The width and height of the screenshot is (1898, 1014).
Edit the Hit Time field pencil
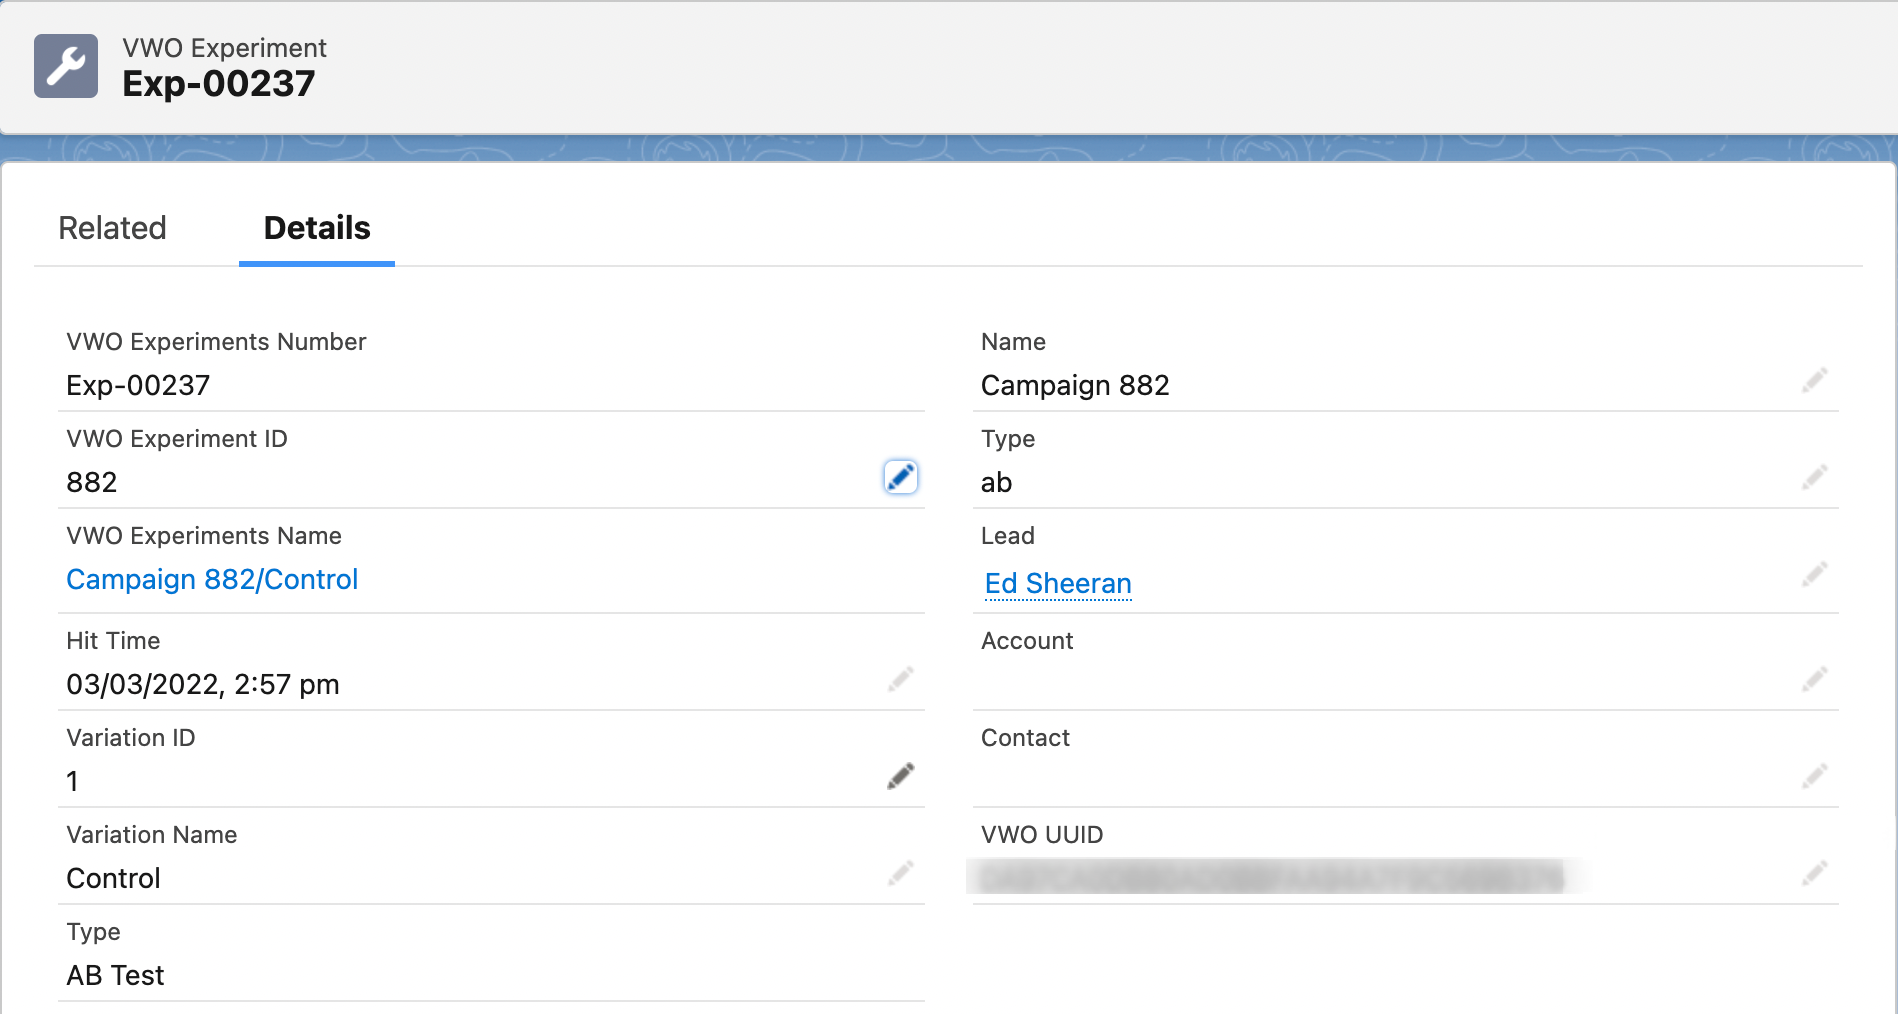[x=900, y=679]
